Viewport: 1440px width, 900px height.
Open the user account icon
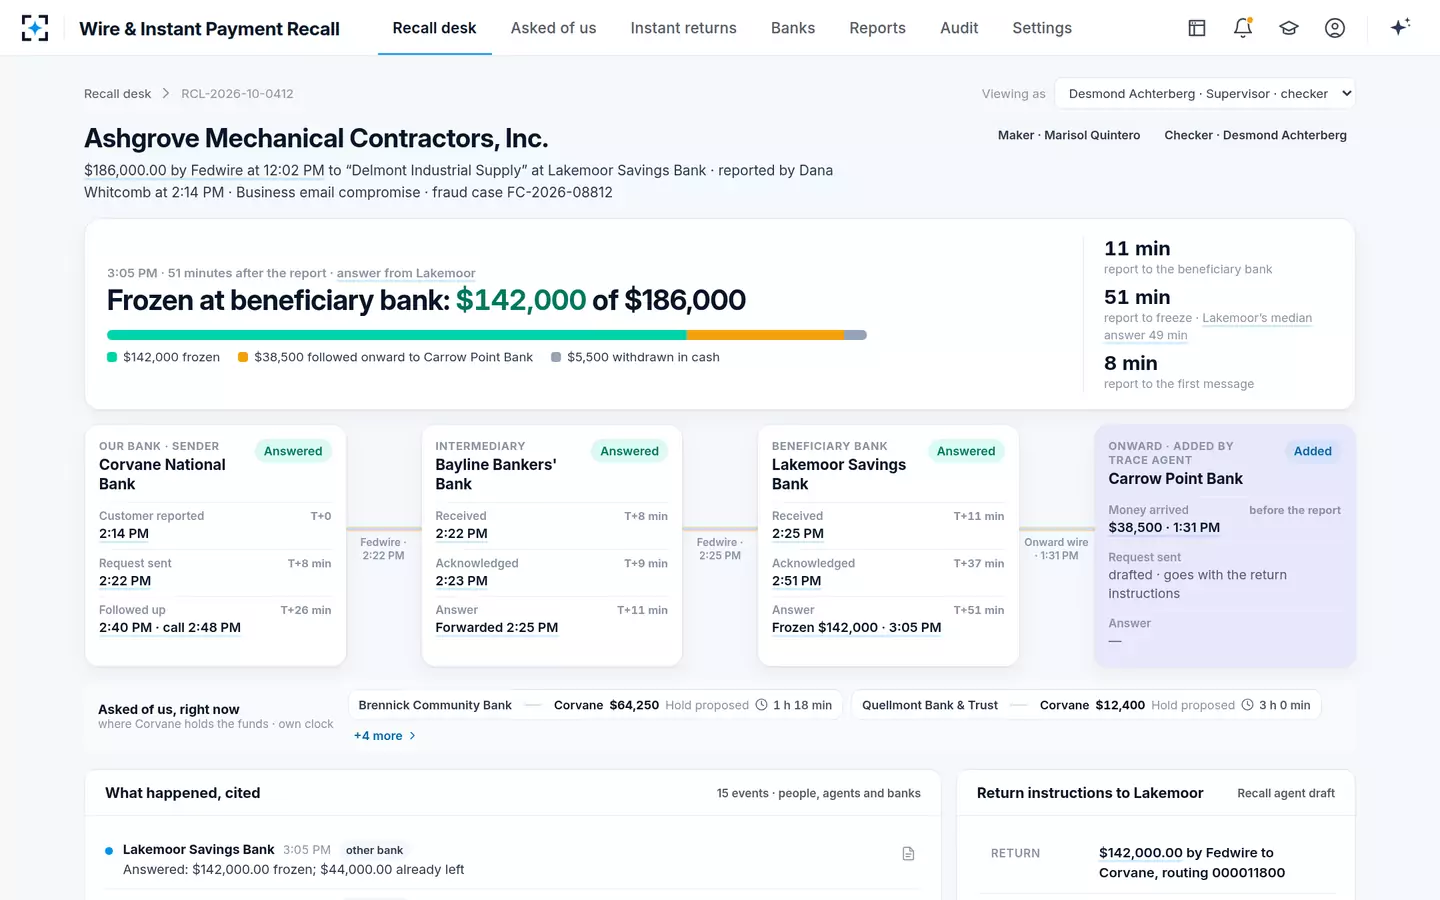tap(1335, 28)
